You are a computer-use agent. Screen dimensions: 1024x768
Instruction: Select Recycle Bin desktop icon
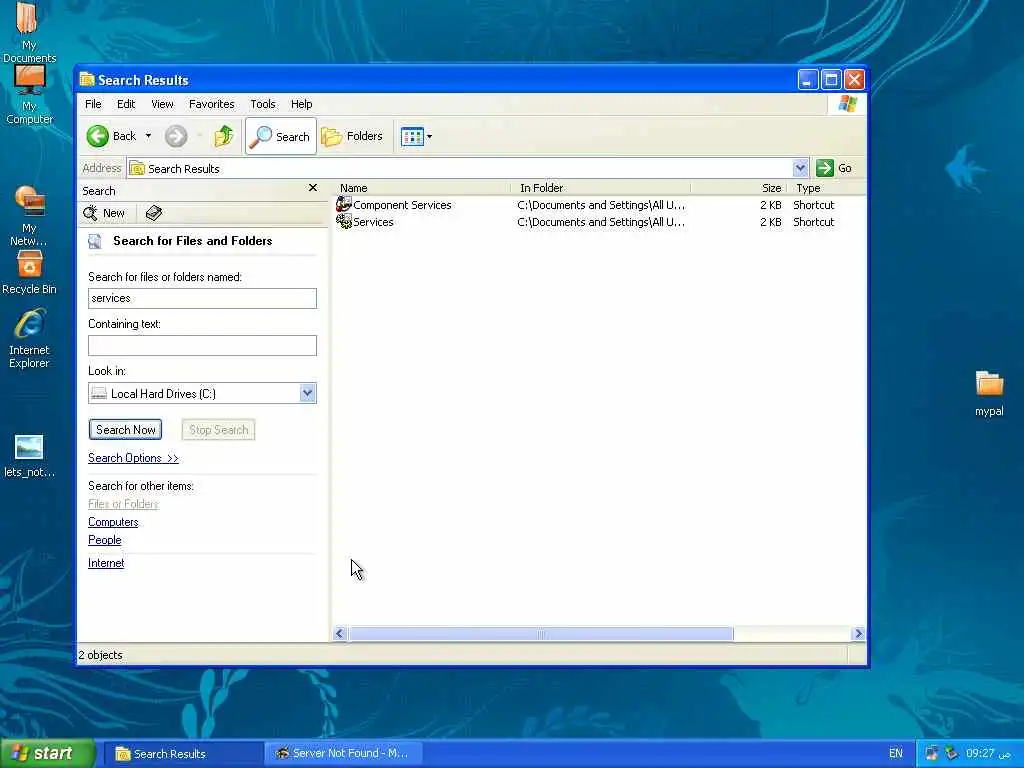pos(29,273)
